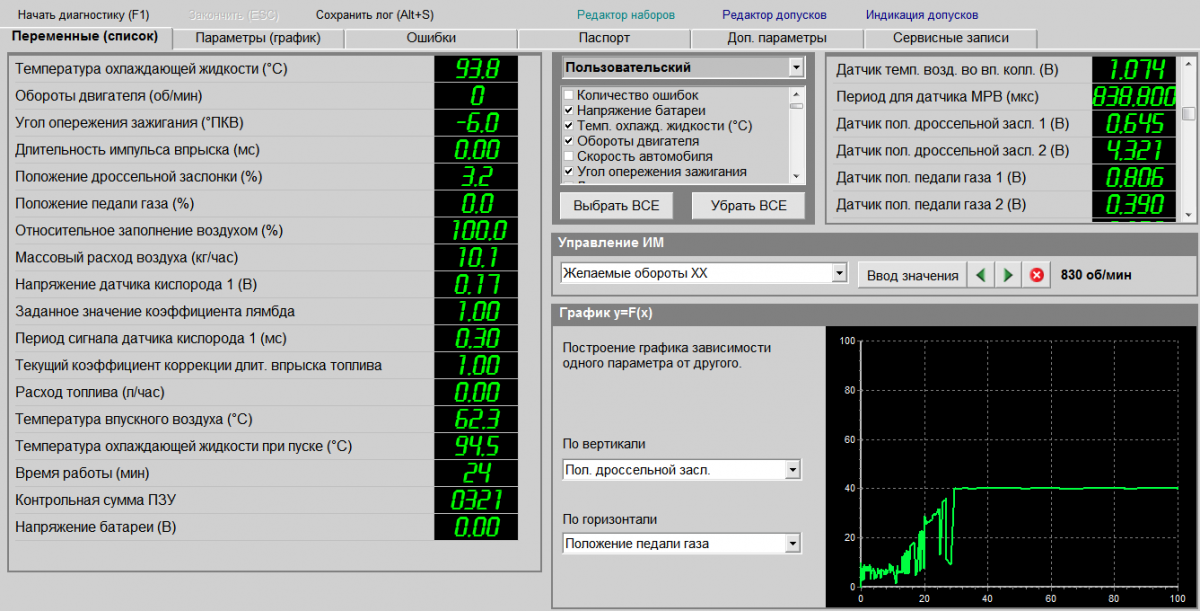Image resolution: width=1200 pixels, height=611 pixels.
Task: Click 'Сохранить лог (Alt+S)' menu item
Action: (x=374, y=15)
